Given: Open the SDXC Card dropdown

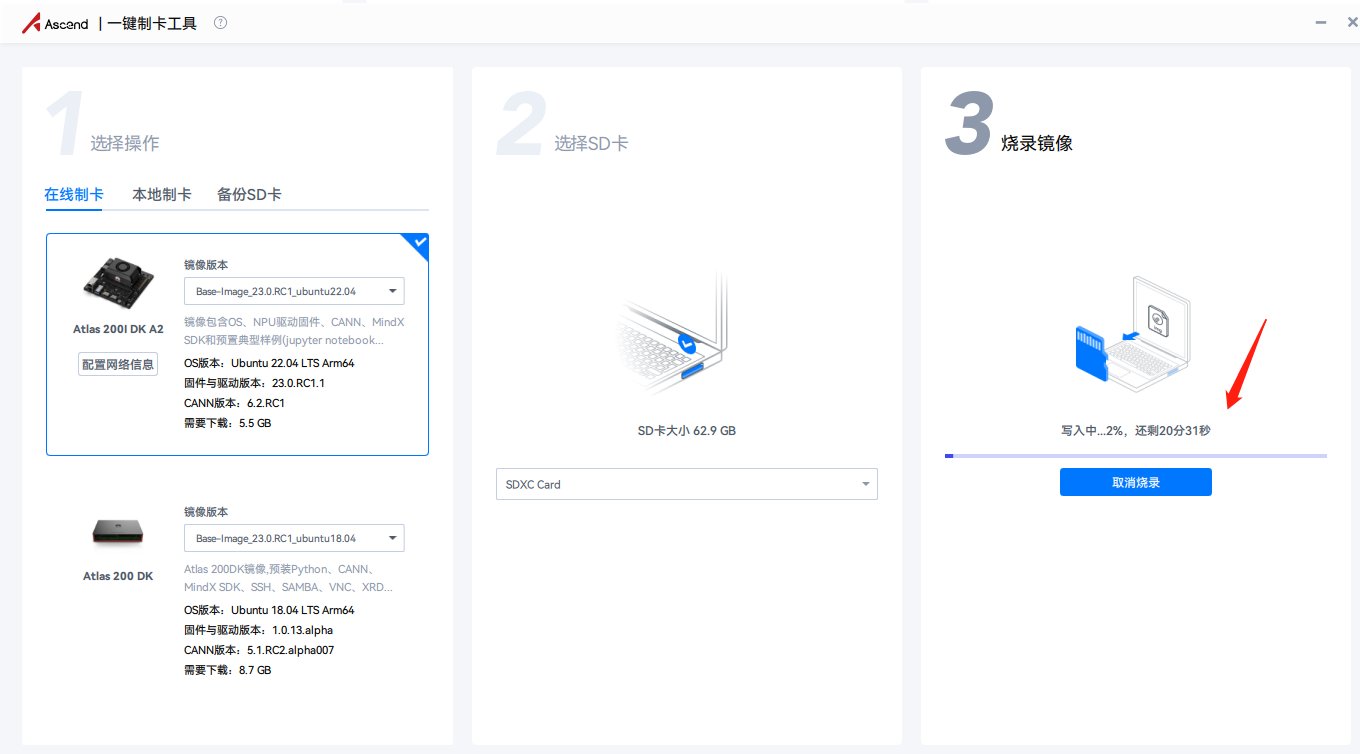Looking at the screenshot, I should pos(687,484).
